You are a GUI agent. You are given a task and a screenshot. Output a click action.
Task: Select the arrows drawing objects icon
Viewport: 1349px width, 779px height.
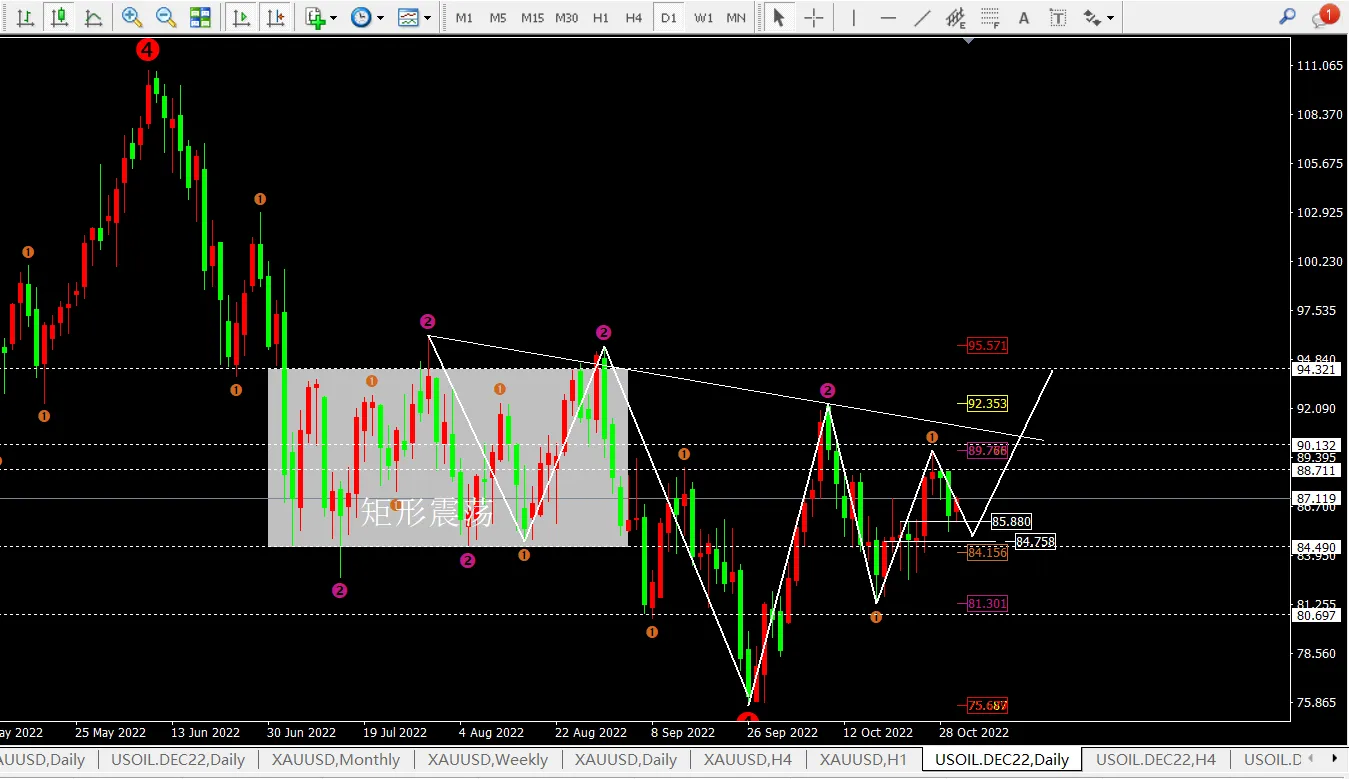pos(1092,17)
